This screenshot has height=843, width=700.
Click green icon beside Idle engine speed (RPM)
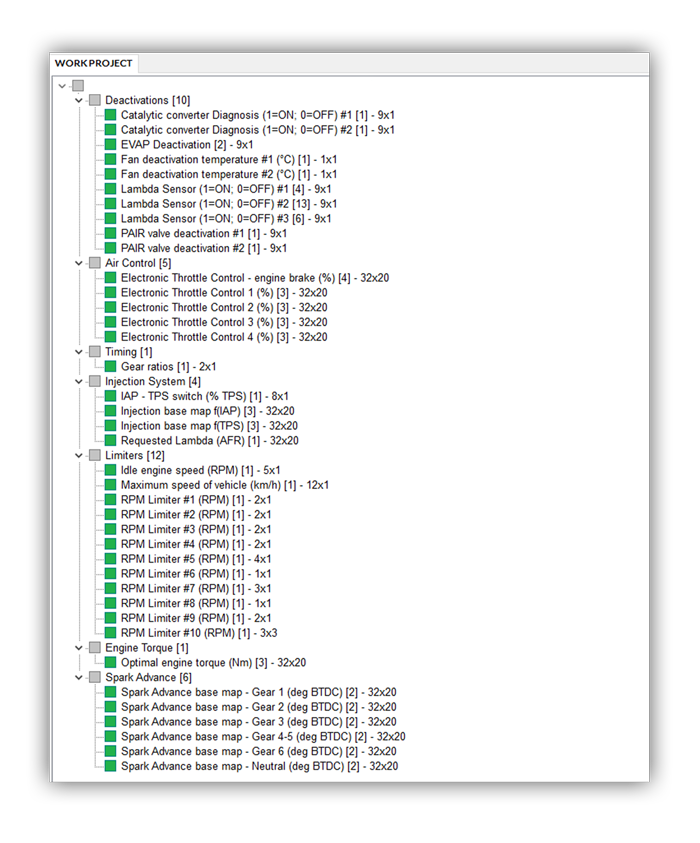(111, 470)
